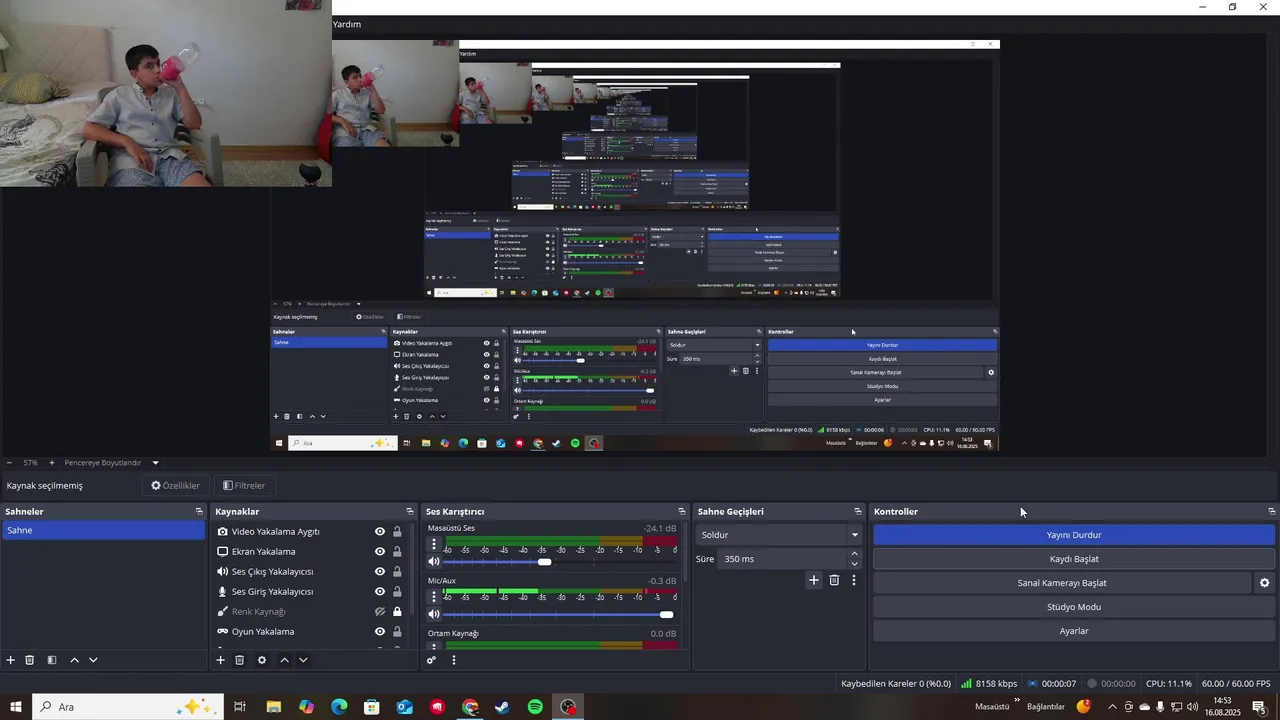Click Stüdyo Modu button
The height and width of the screenshot is (720, 1280).
coord(1074,607)
